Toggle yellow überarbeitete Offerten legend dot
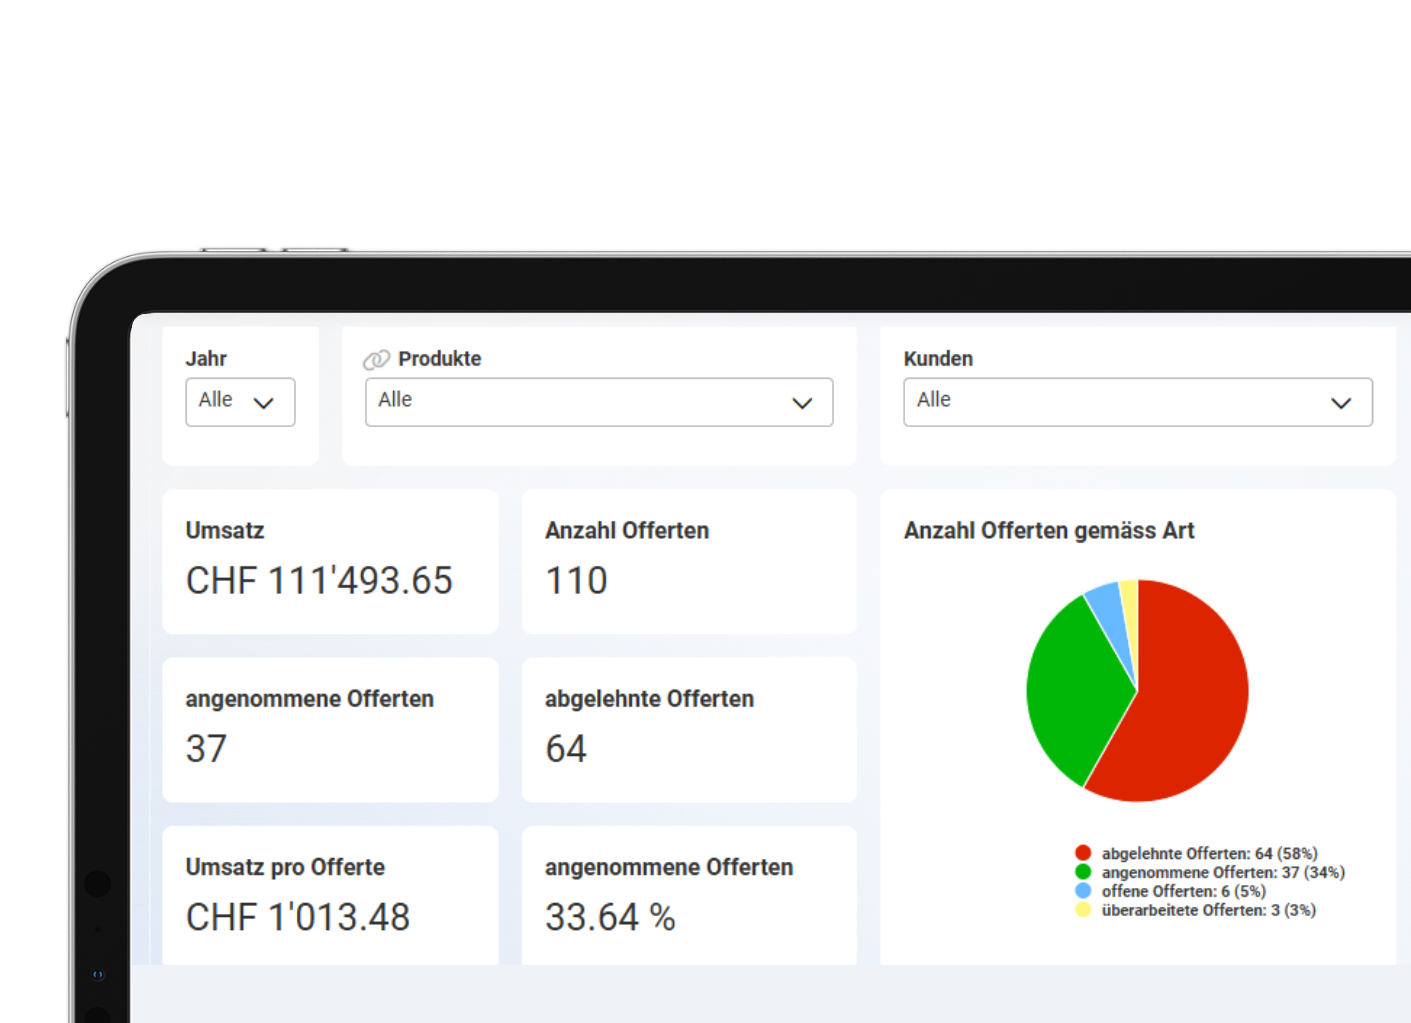 [x=1082, y=910]
